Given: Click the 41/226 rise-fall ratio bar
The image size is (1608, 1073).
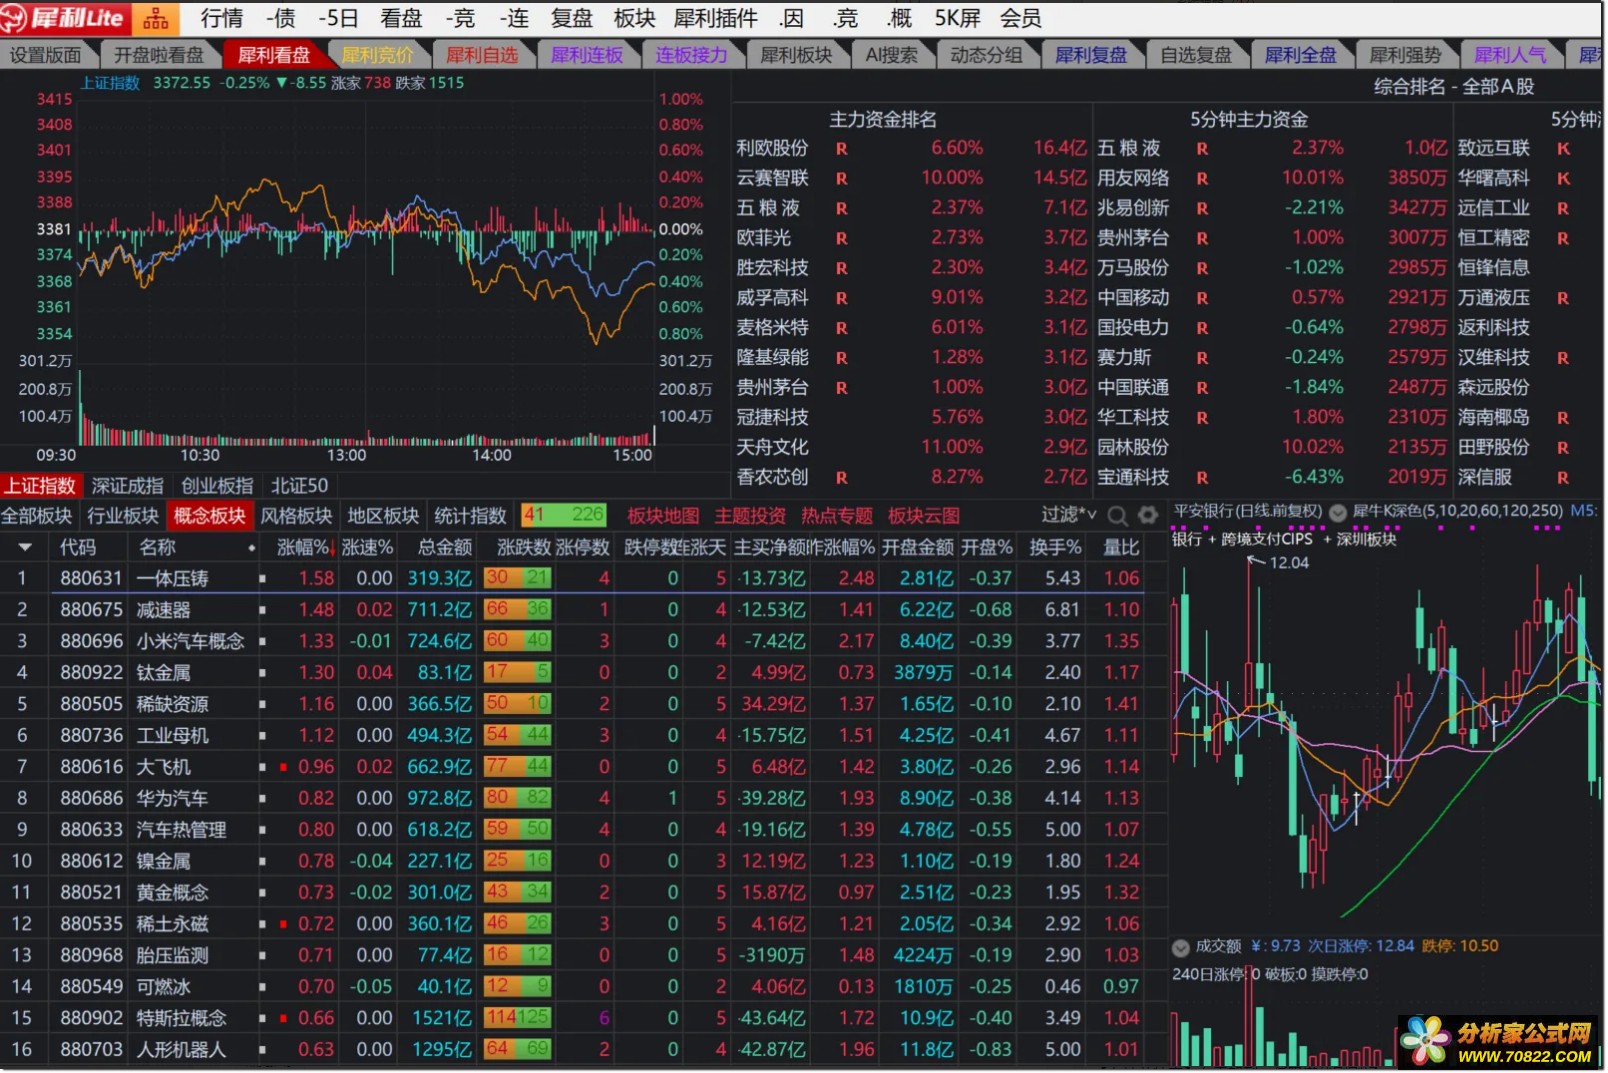Looking at the screenshot, I should pos(564,516).
